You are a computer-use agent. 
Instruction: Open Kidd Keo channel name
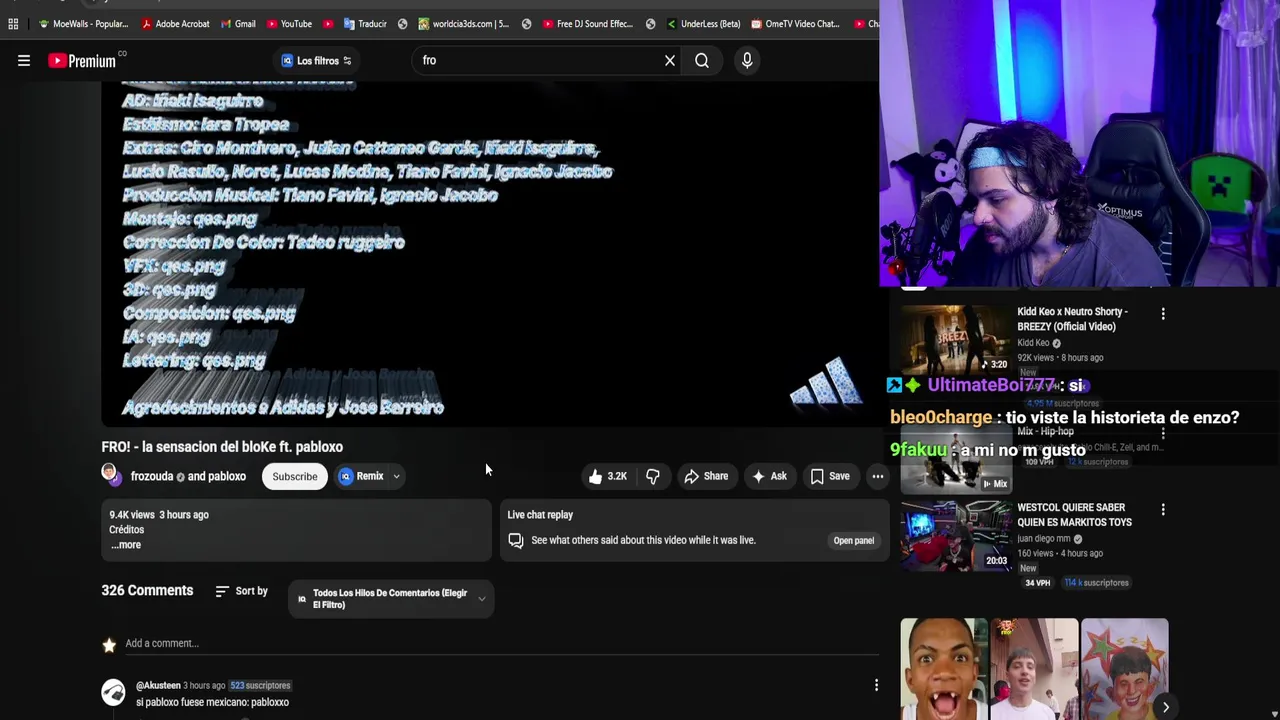1033,343
